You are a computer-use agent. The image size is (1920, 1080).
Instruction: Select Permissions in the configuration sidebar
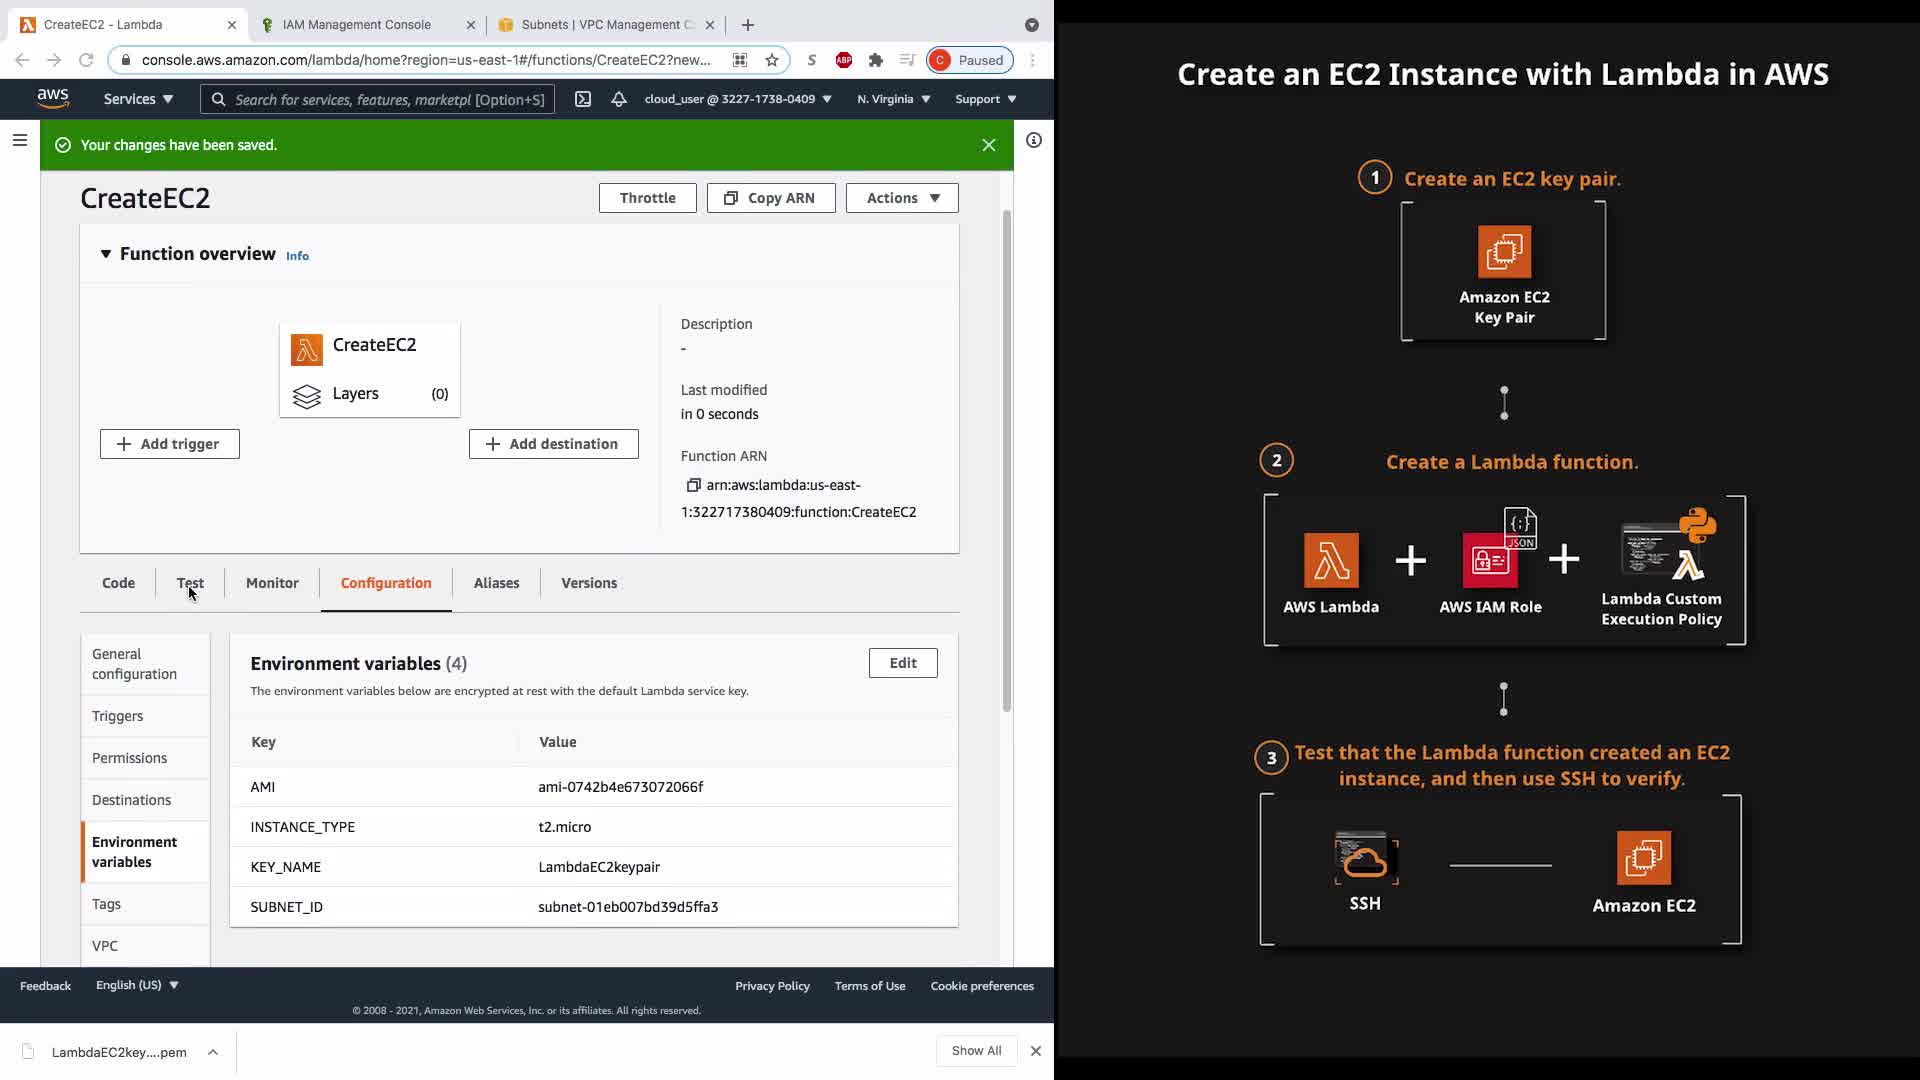pyautogui.click(x=130, y=758)
